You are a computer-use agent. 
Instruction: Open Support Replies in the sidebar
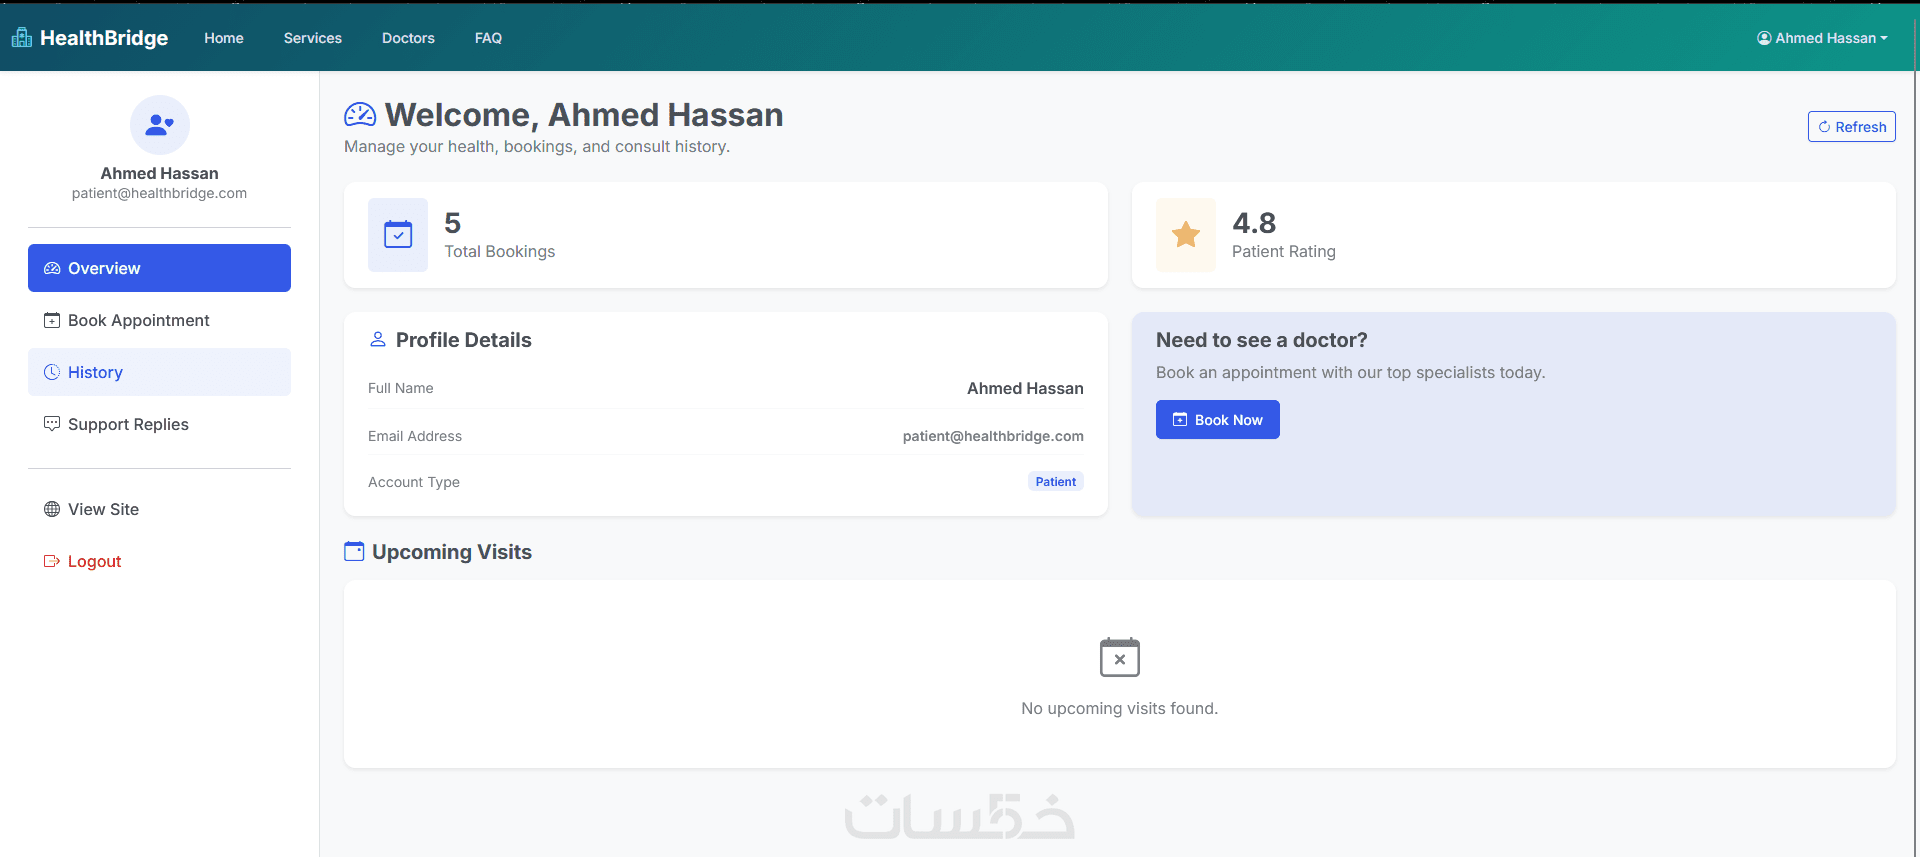pos(159,424)
